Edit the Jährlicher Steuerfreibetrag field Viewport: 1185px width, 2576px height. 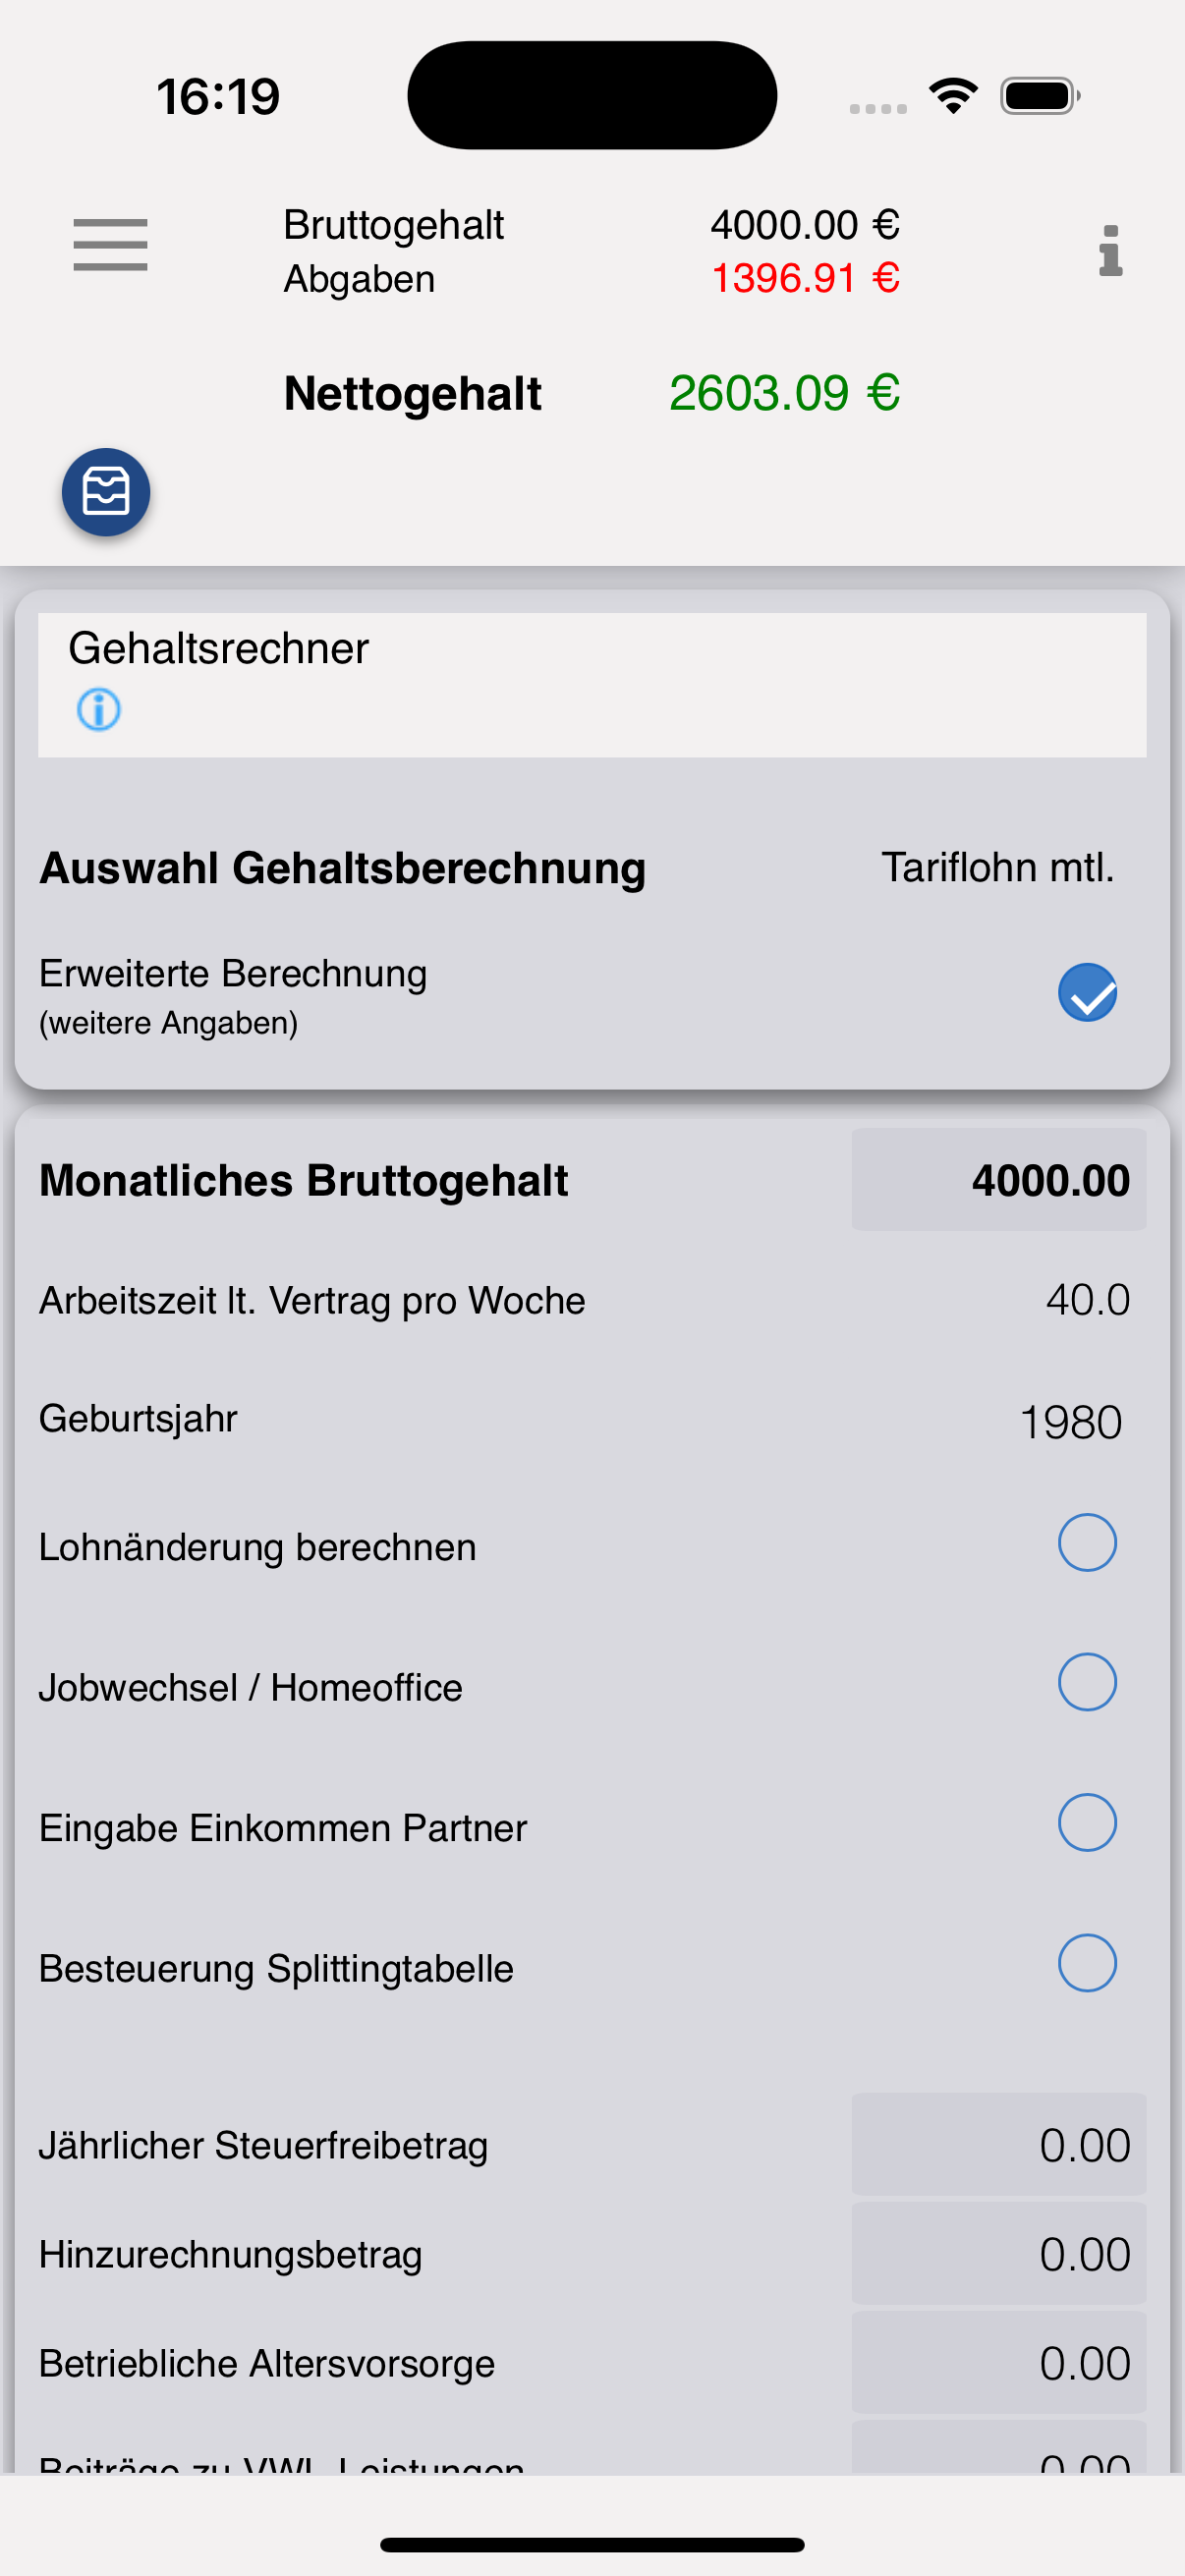pyautogui.click(x=998, y=2145)
